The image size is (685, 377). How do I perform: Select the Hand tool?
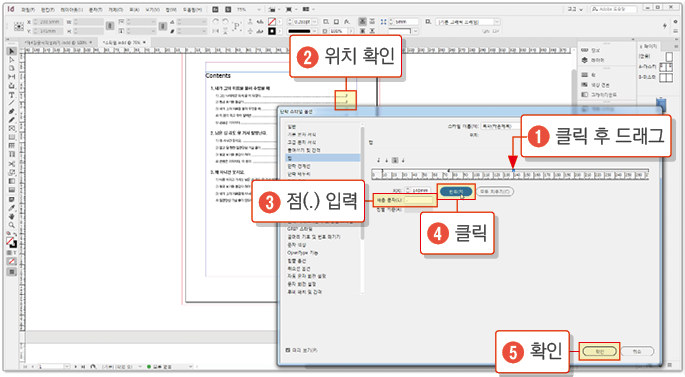(12, 217)
